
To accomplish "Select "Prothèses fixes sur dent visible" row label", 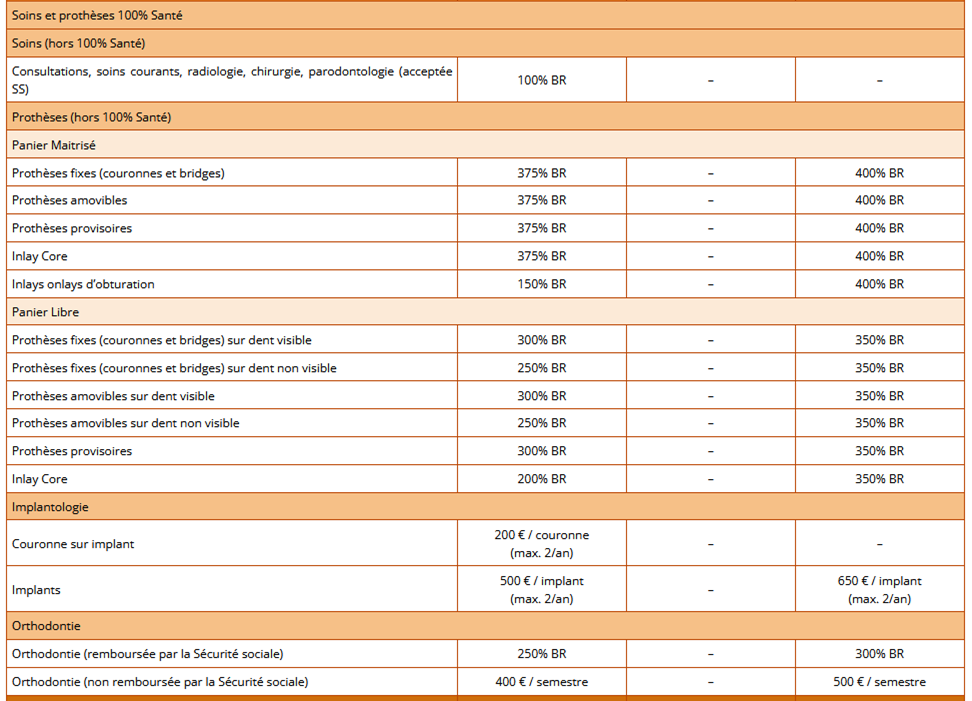I will tap(161, 340).
